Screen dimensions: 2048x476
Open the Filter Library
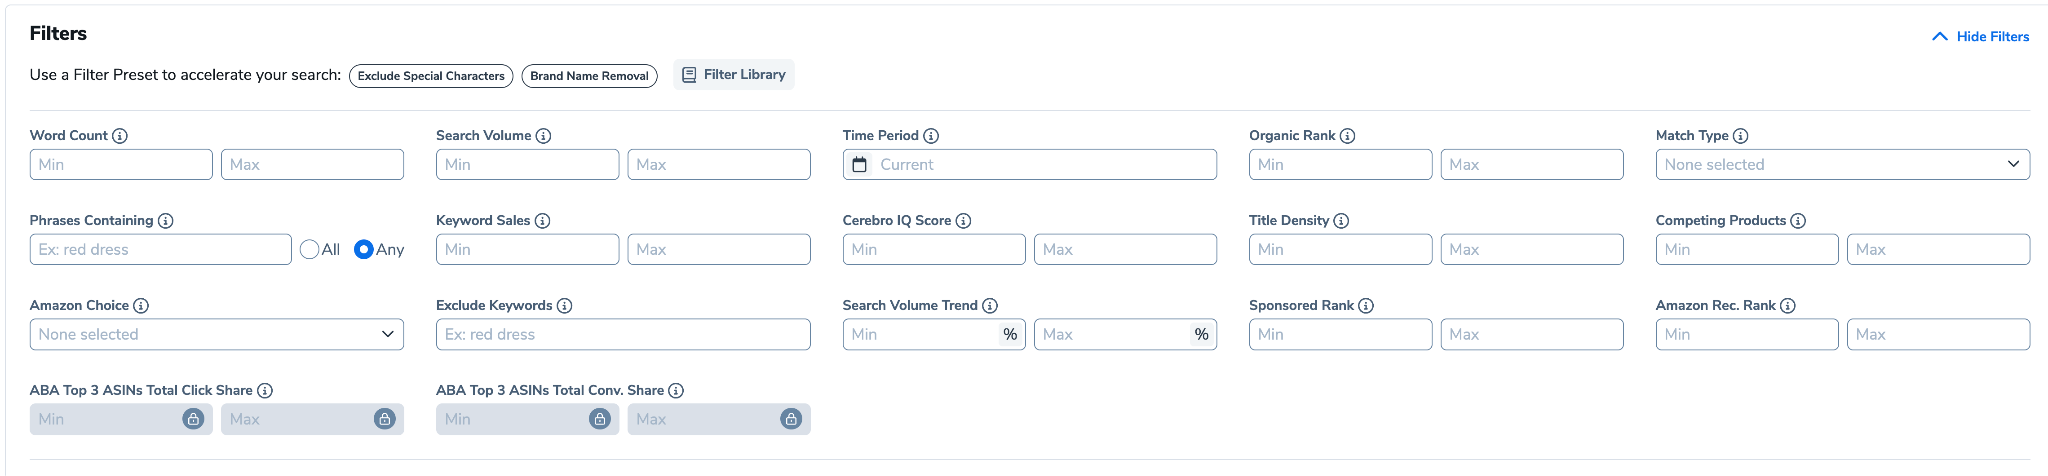coord(734,75)
